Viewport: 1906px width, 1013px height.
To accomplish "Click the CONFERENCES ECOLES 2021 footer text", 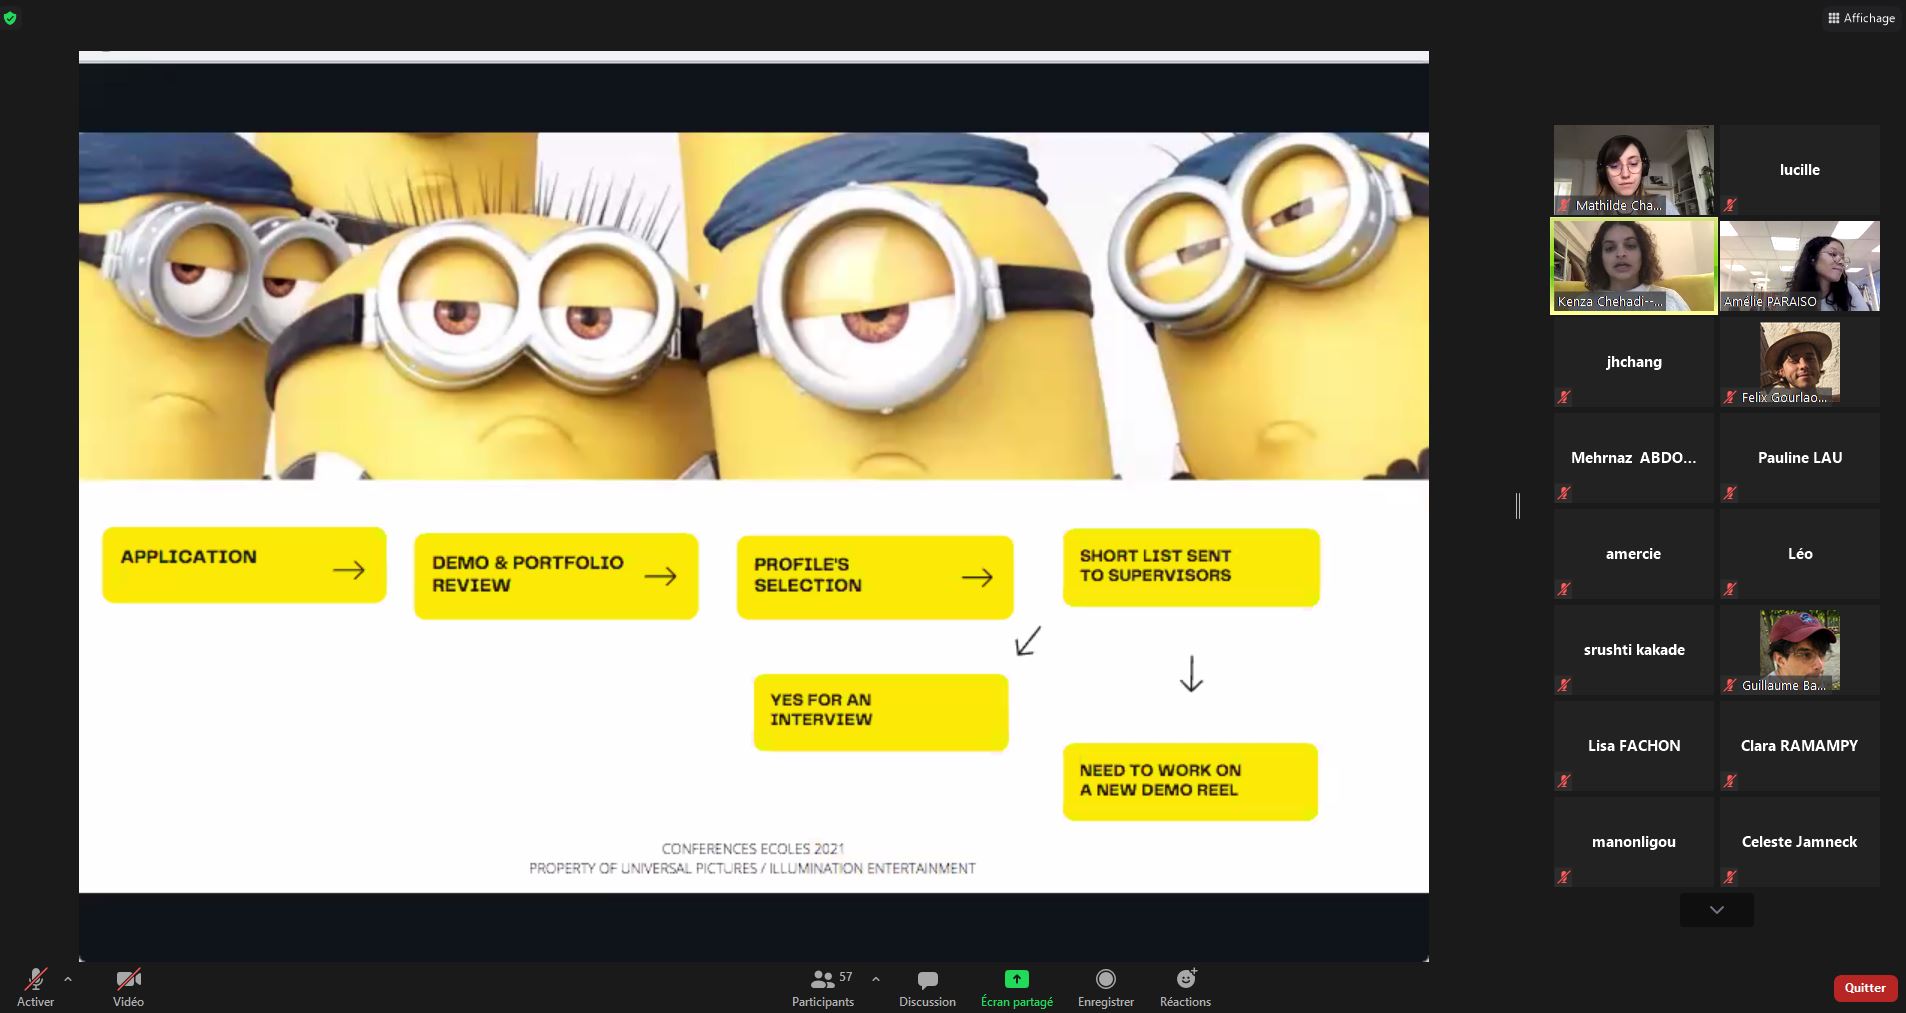I will point(753,848).
